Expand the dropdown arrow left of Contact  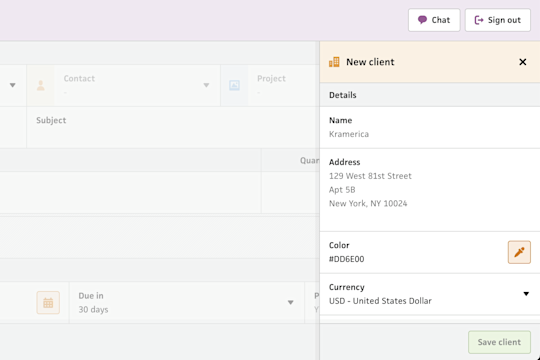[x=12, y=85]
